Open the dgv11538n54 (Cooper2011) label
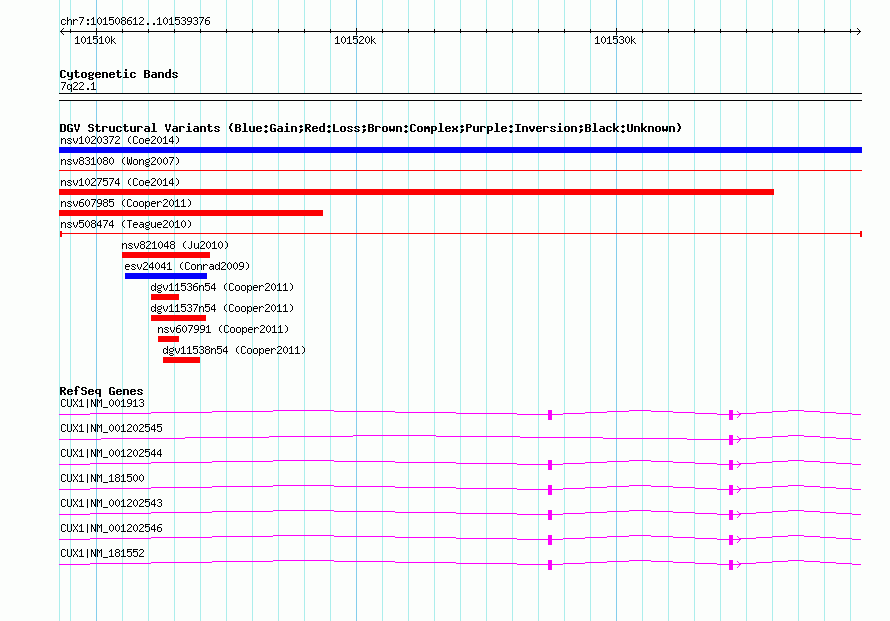Image resolution: width=890 pixels, height=621 pixels. [234, 350]
